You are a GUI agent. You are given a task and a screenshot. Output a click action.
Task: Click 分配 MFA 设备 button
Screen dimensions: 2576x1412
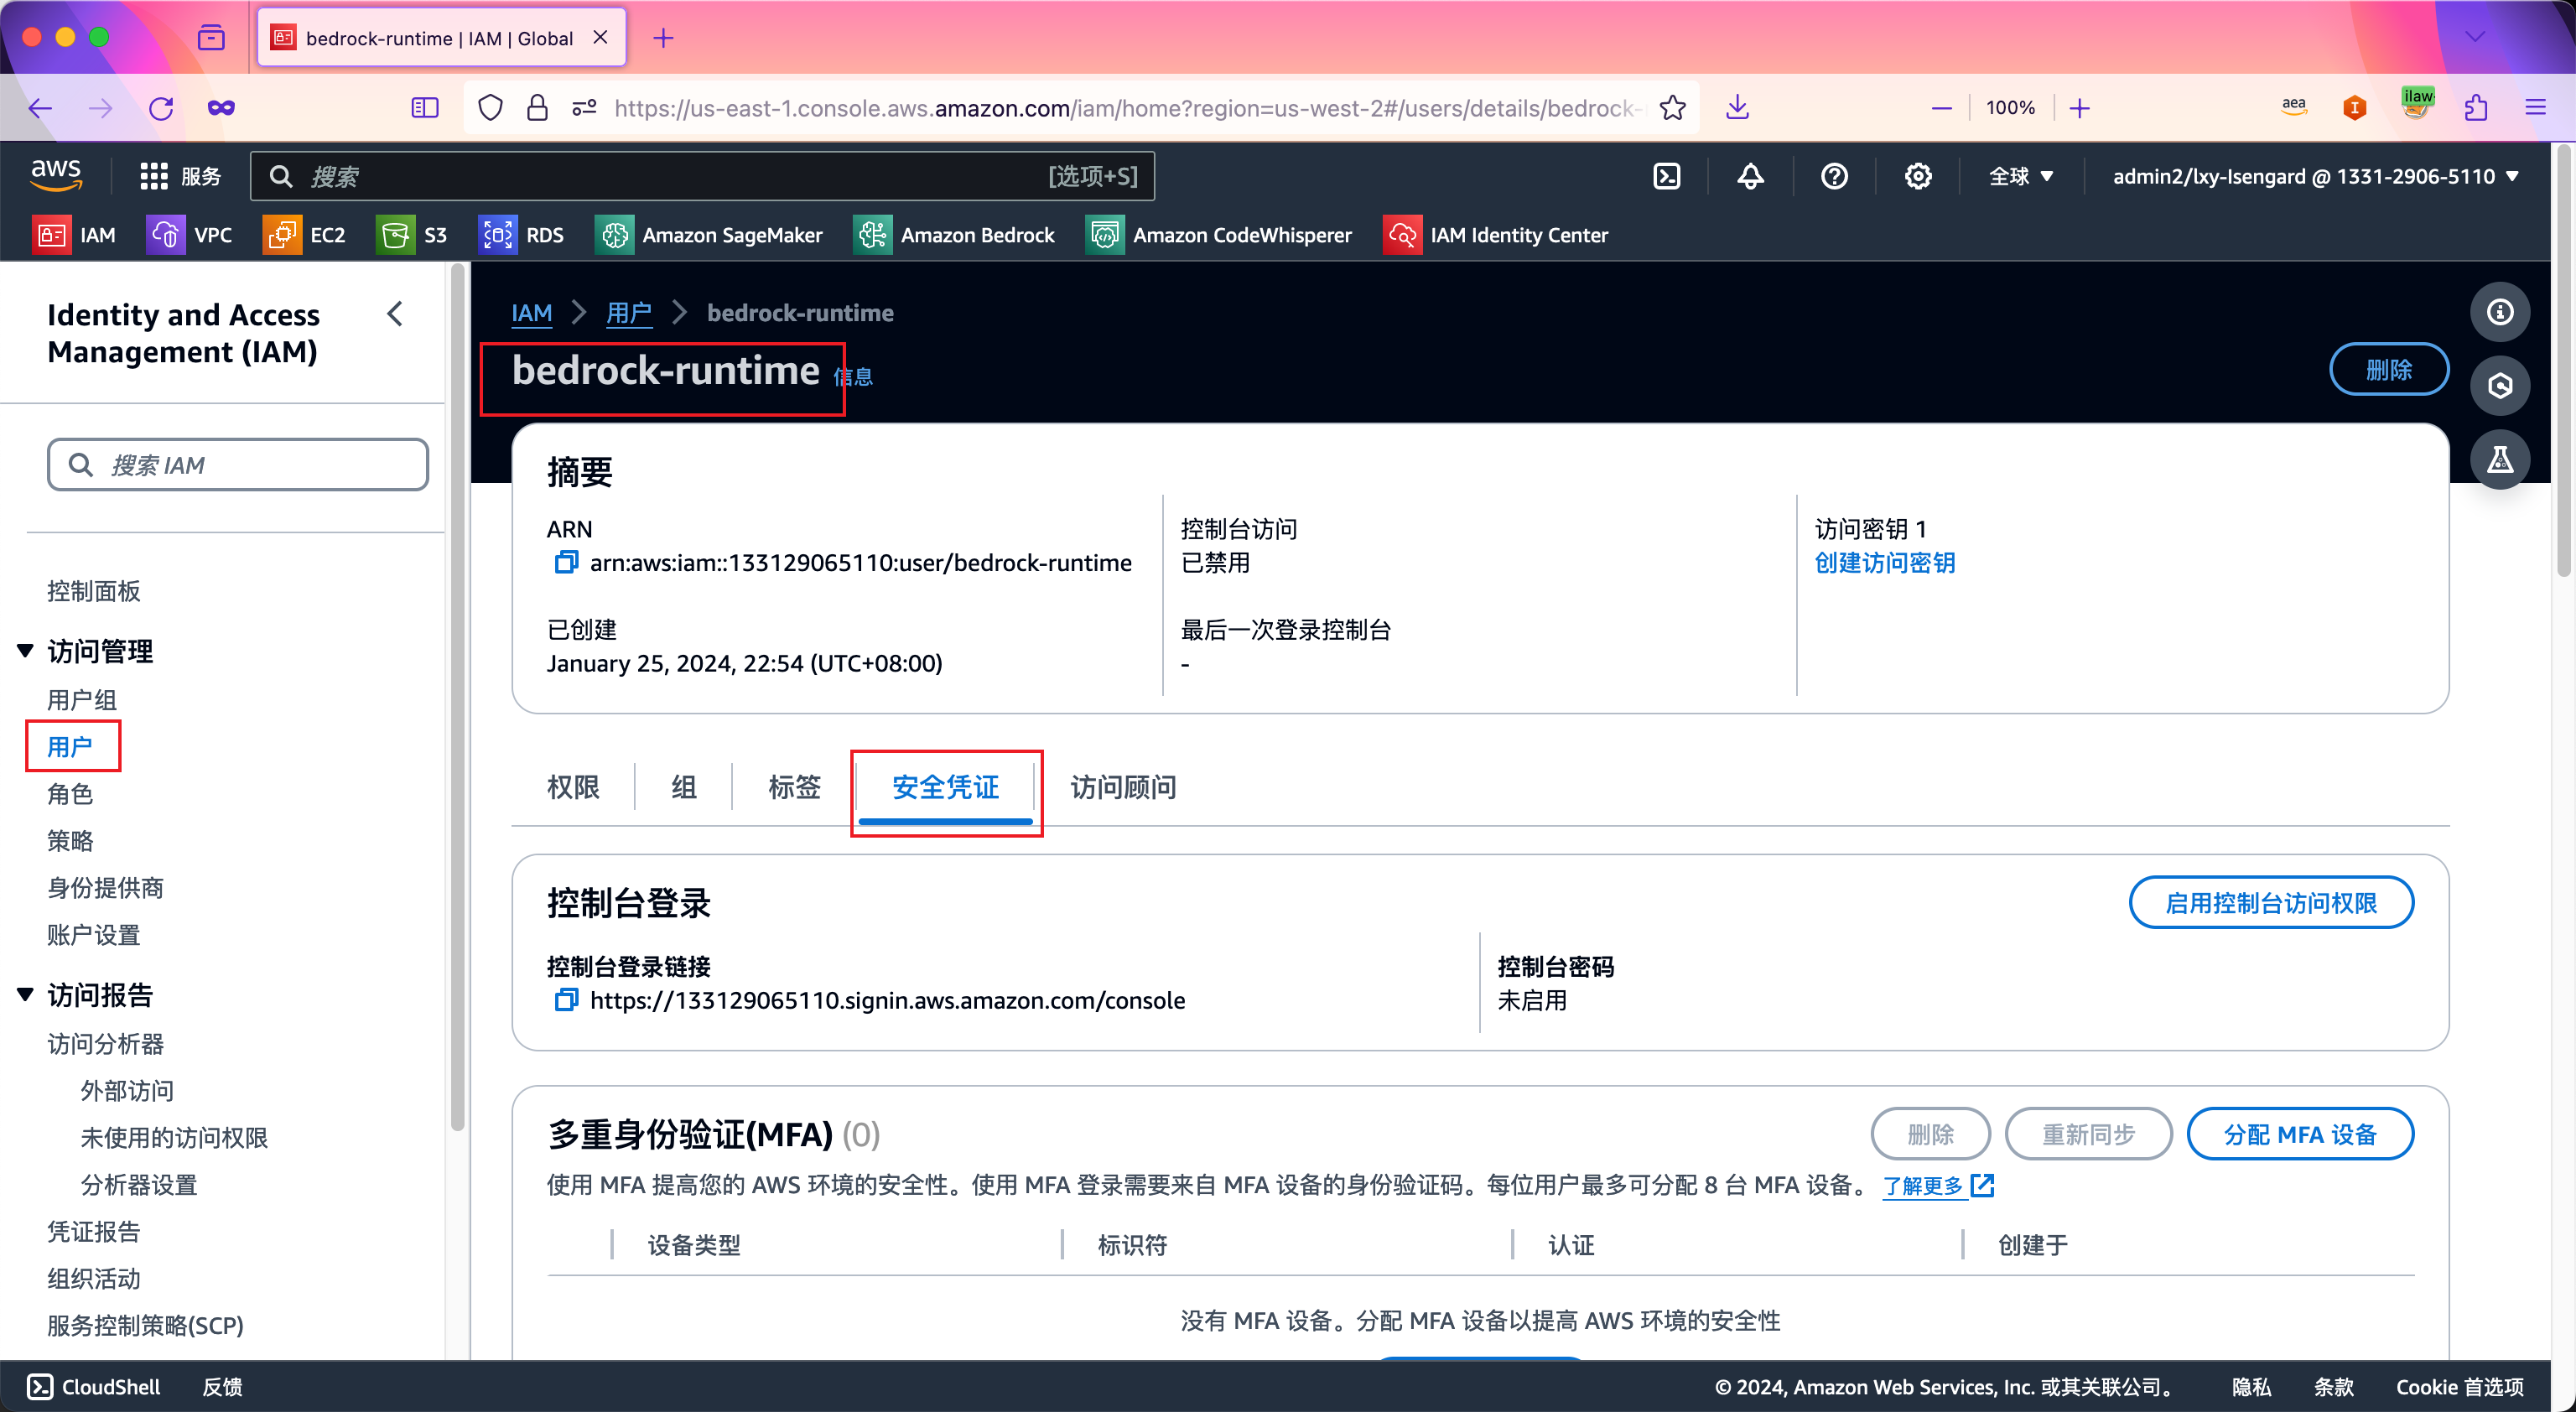(2300, 1134)
